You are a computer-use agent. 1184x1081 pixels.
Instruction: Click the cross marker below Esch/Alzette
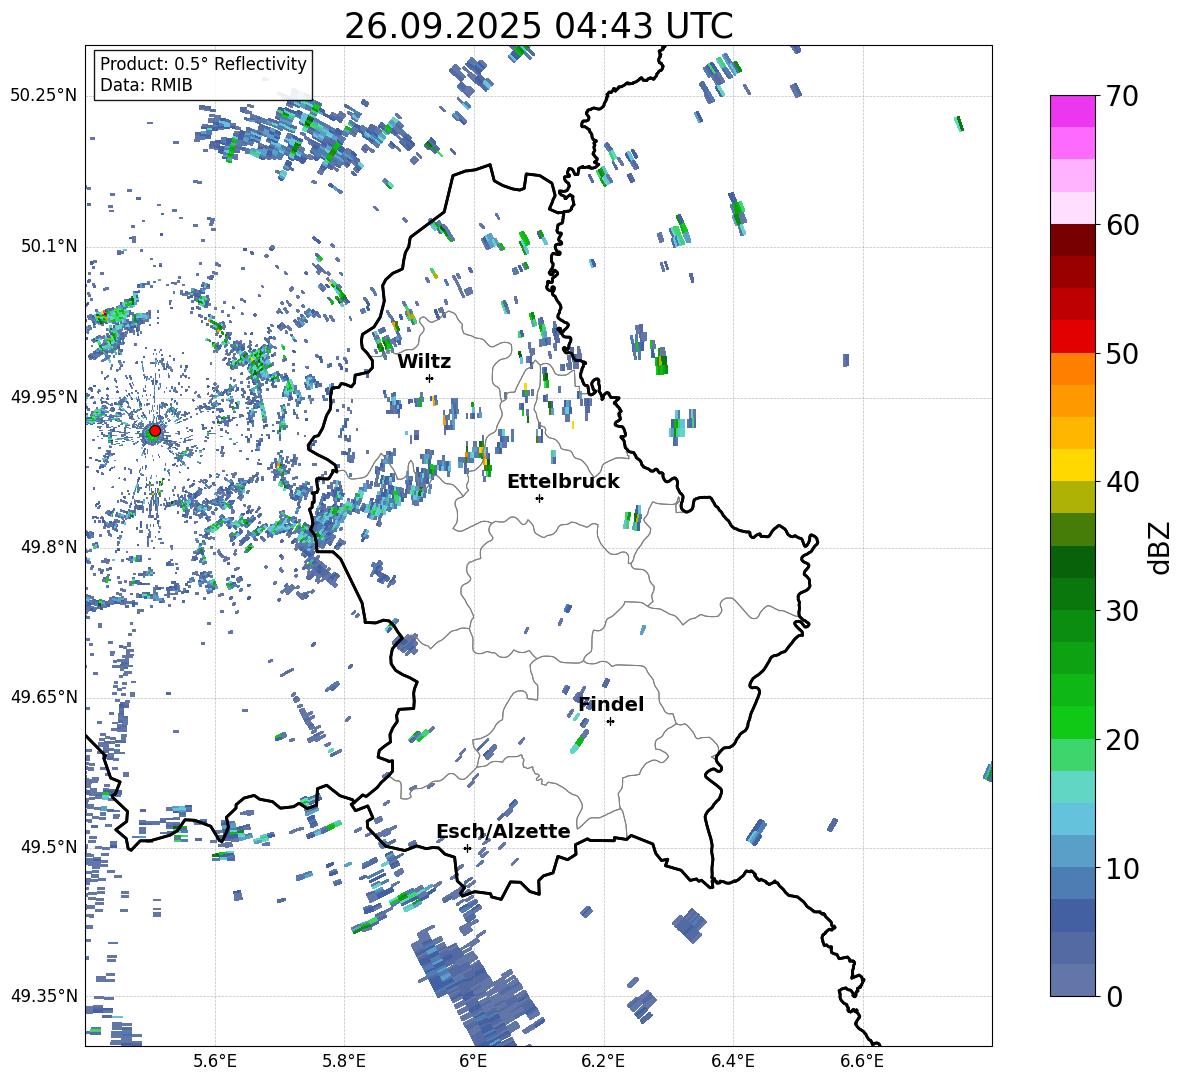coord(467,848)
